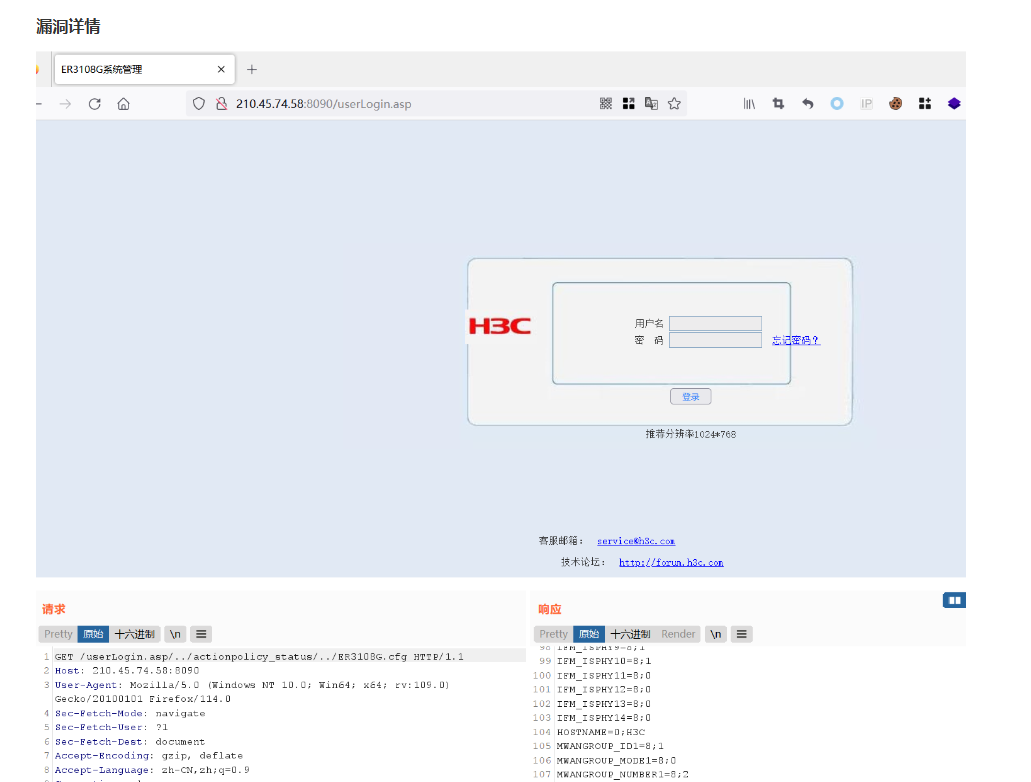Toggle response \n non-printable characters
The height and width of the screenshot is (782, 1031).
pos(715,634)
